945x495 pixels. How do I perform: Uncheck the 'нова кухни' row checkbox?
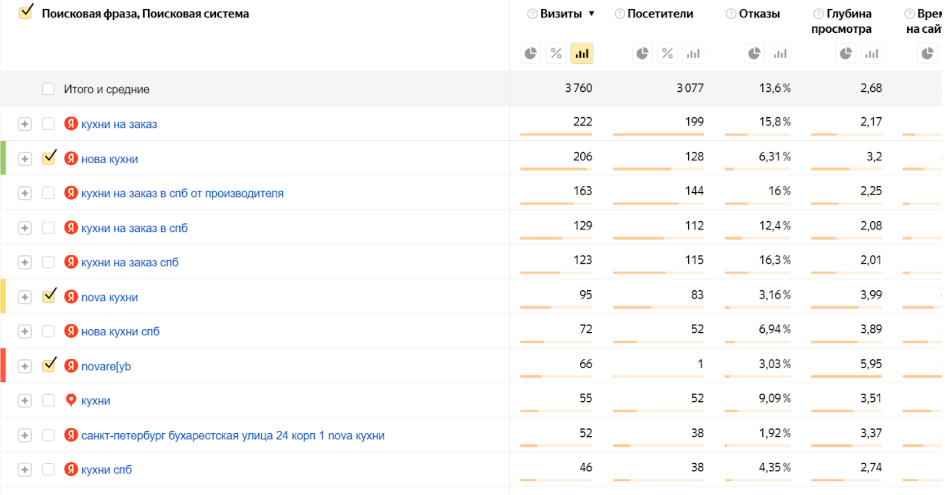pyautogui.click(x=49, y=158)
